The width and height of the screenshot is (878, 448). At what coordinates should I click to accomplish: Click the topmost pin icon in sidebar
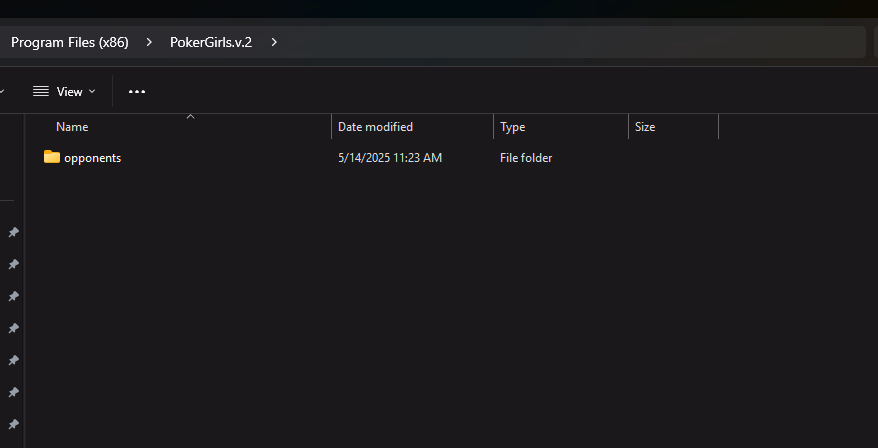click(13, 232)
